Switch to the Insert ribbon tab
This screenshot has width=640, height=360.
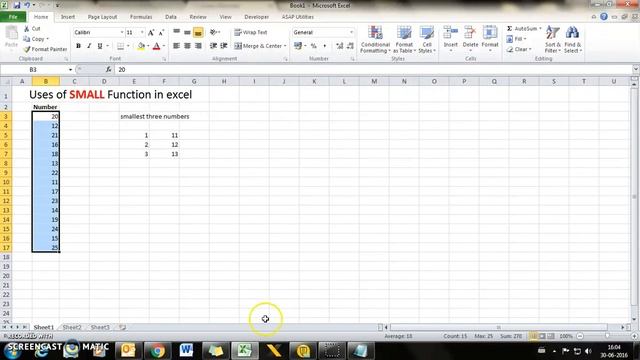[x=68, y=17]
